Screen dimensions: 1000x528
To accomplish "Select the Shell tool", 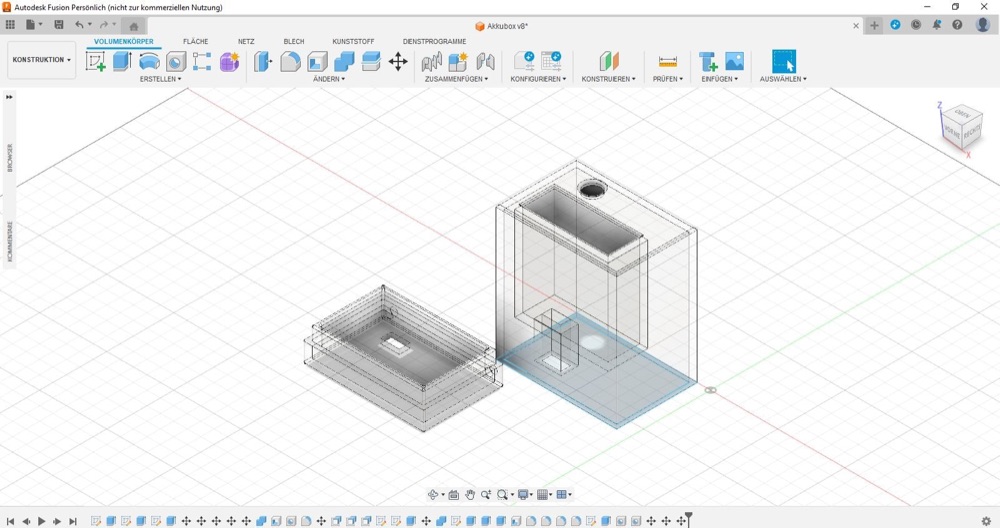I will click(317, 62).
